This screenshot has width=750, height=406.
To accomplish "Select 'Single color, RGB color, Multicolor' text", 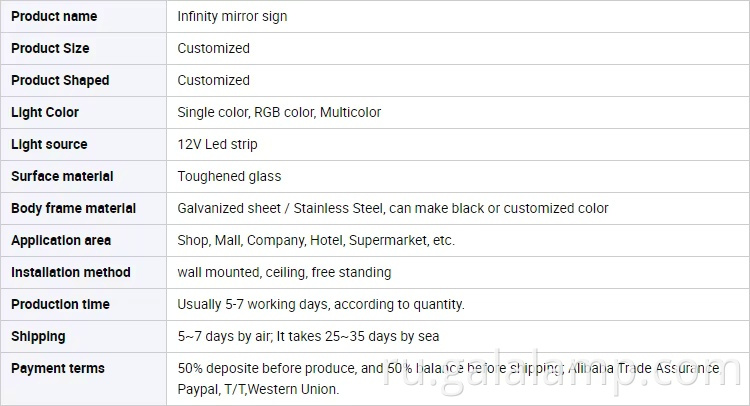I will (279, 112).
